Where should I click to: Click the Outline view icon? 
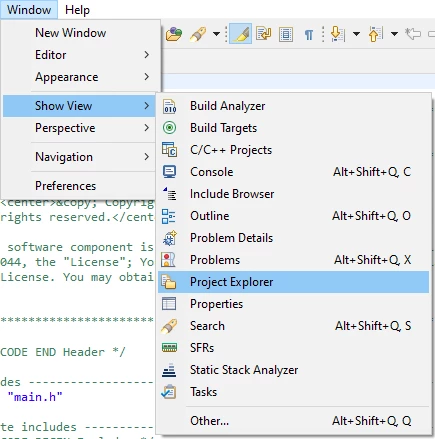click(169, 216)
